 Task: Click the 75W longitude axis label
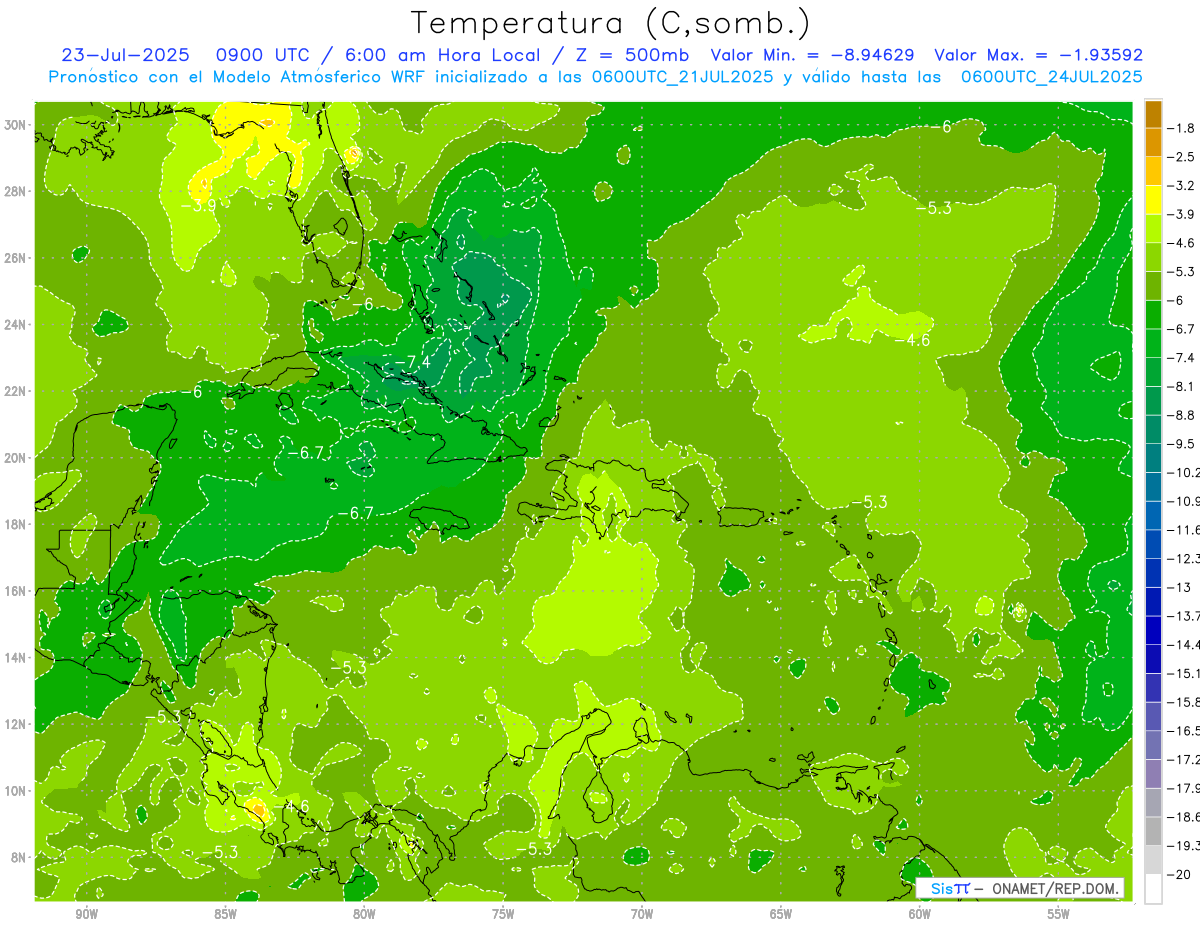[x=503, y=914]
